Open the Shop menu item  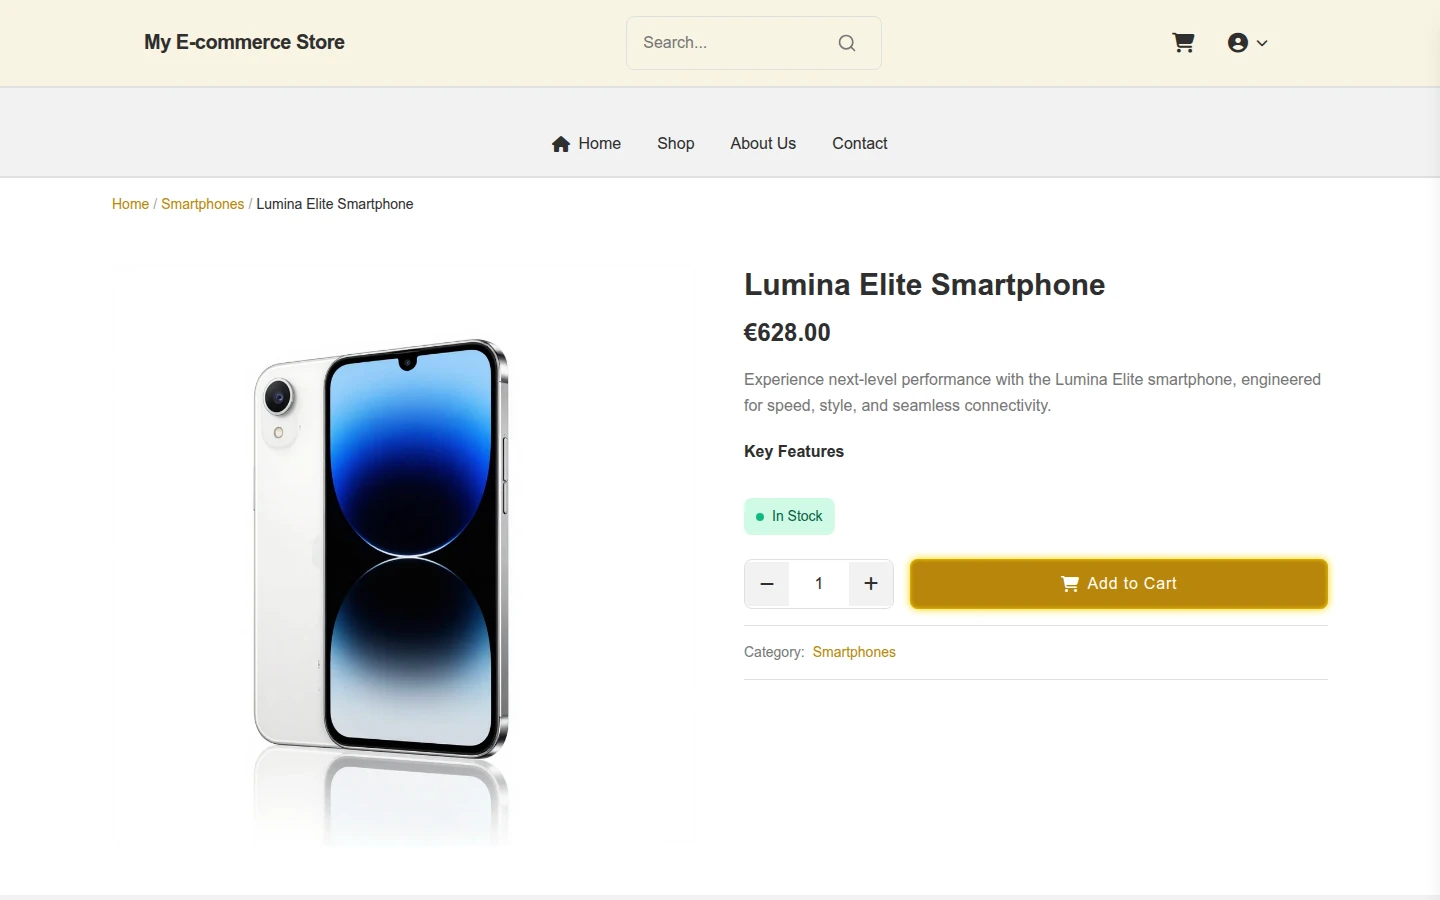(x=676, y=144)
